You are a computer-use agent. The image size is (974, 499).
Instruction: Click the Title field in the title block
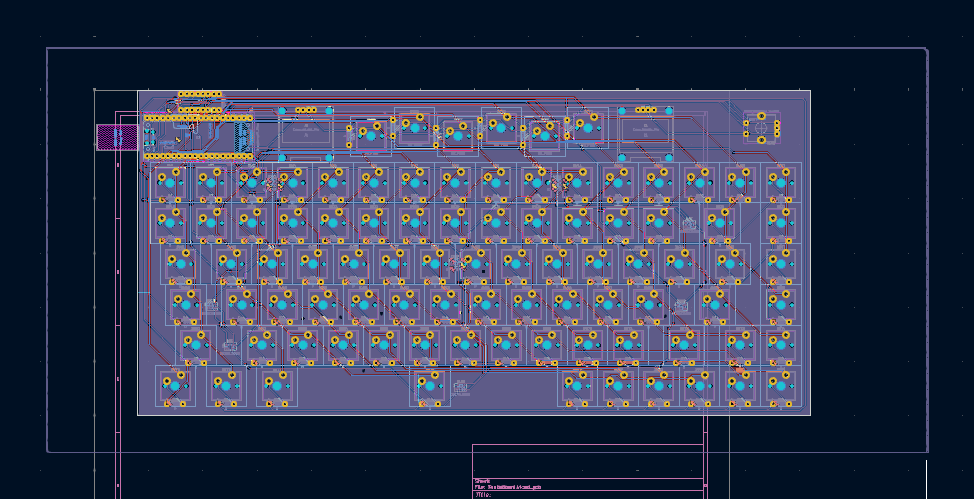pos(484,494)
